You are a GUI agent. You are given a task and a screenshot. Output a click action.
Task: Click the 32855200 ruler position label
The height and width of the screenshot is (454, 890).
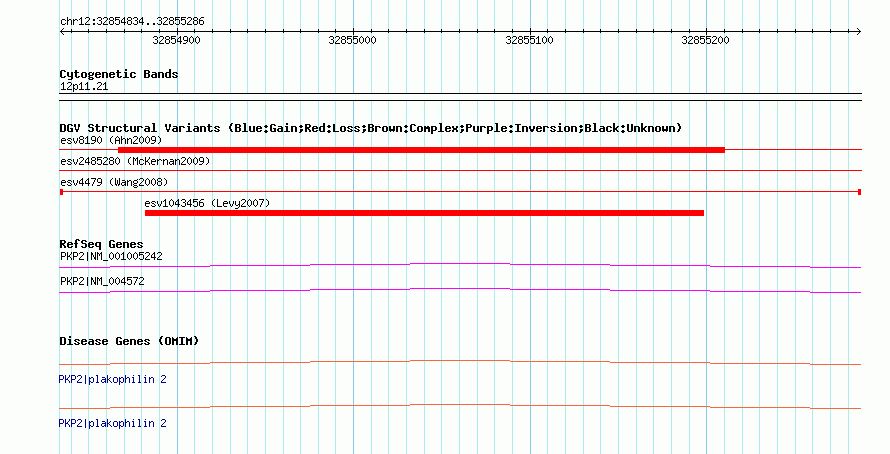pos(706,40)
